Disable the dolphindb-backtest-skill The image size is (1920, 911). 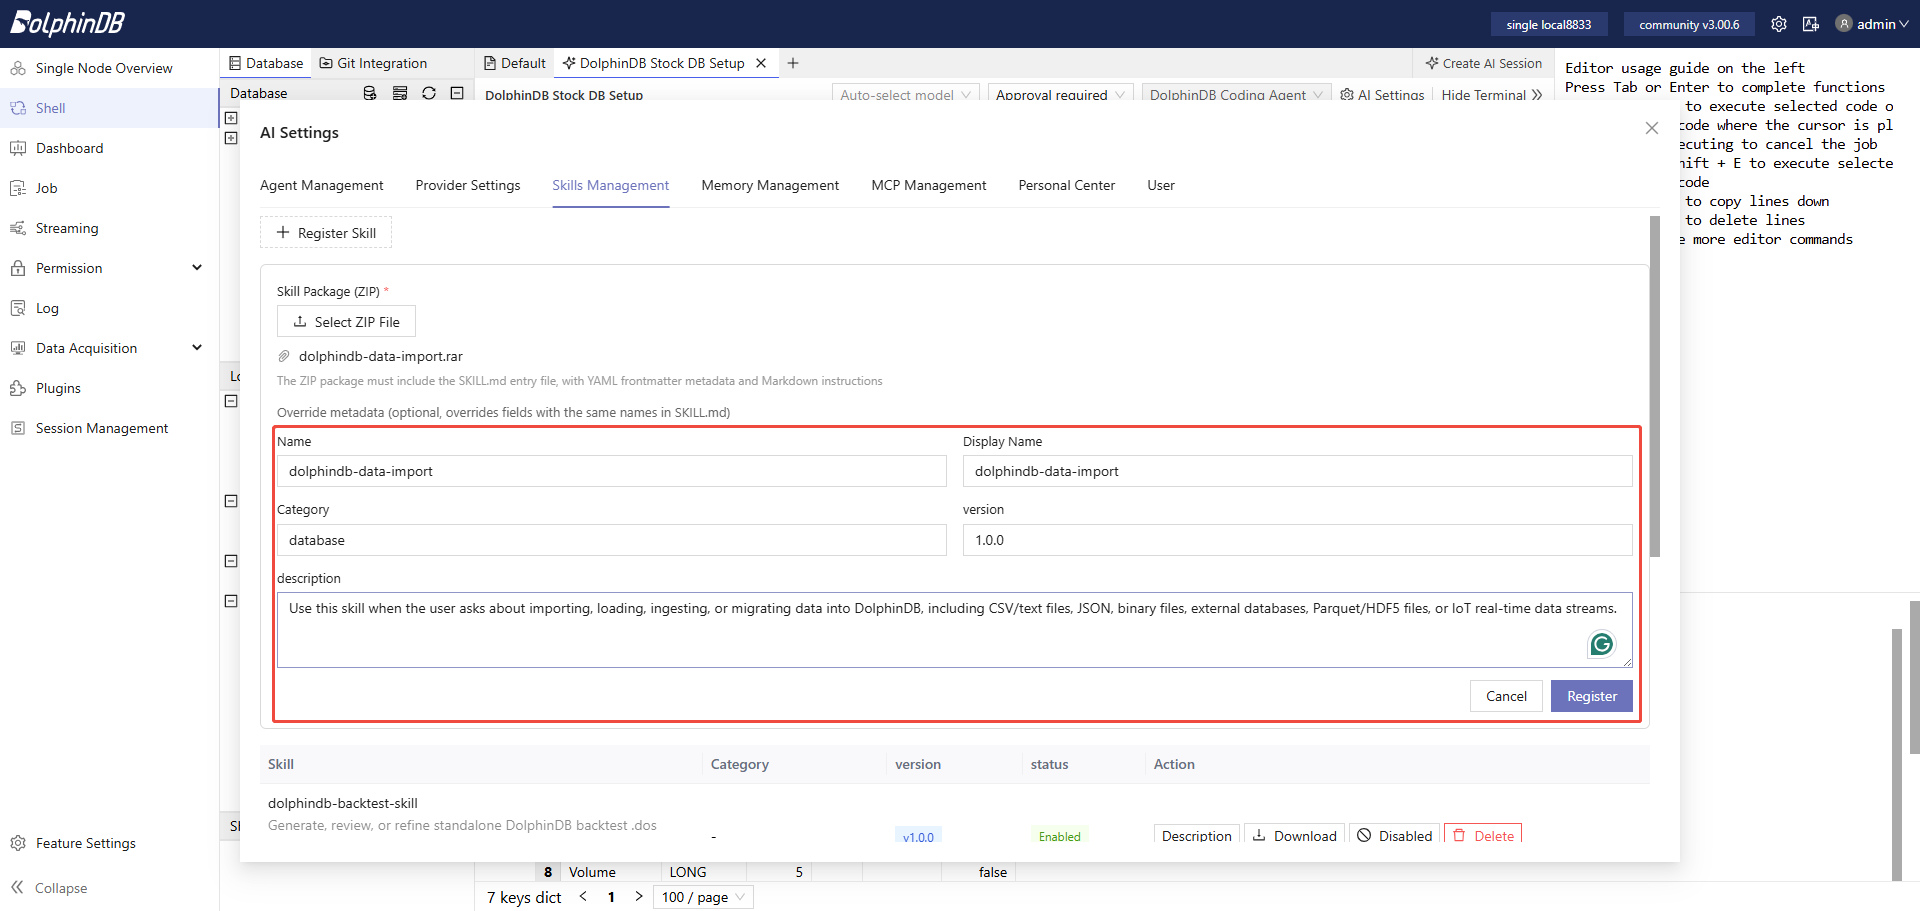coord(1395,835)
